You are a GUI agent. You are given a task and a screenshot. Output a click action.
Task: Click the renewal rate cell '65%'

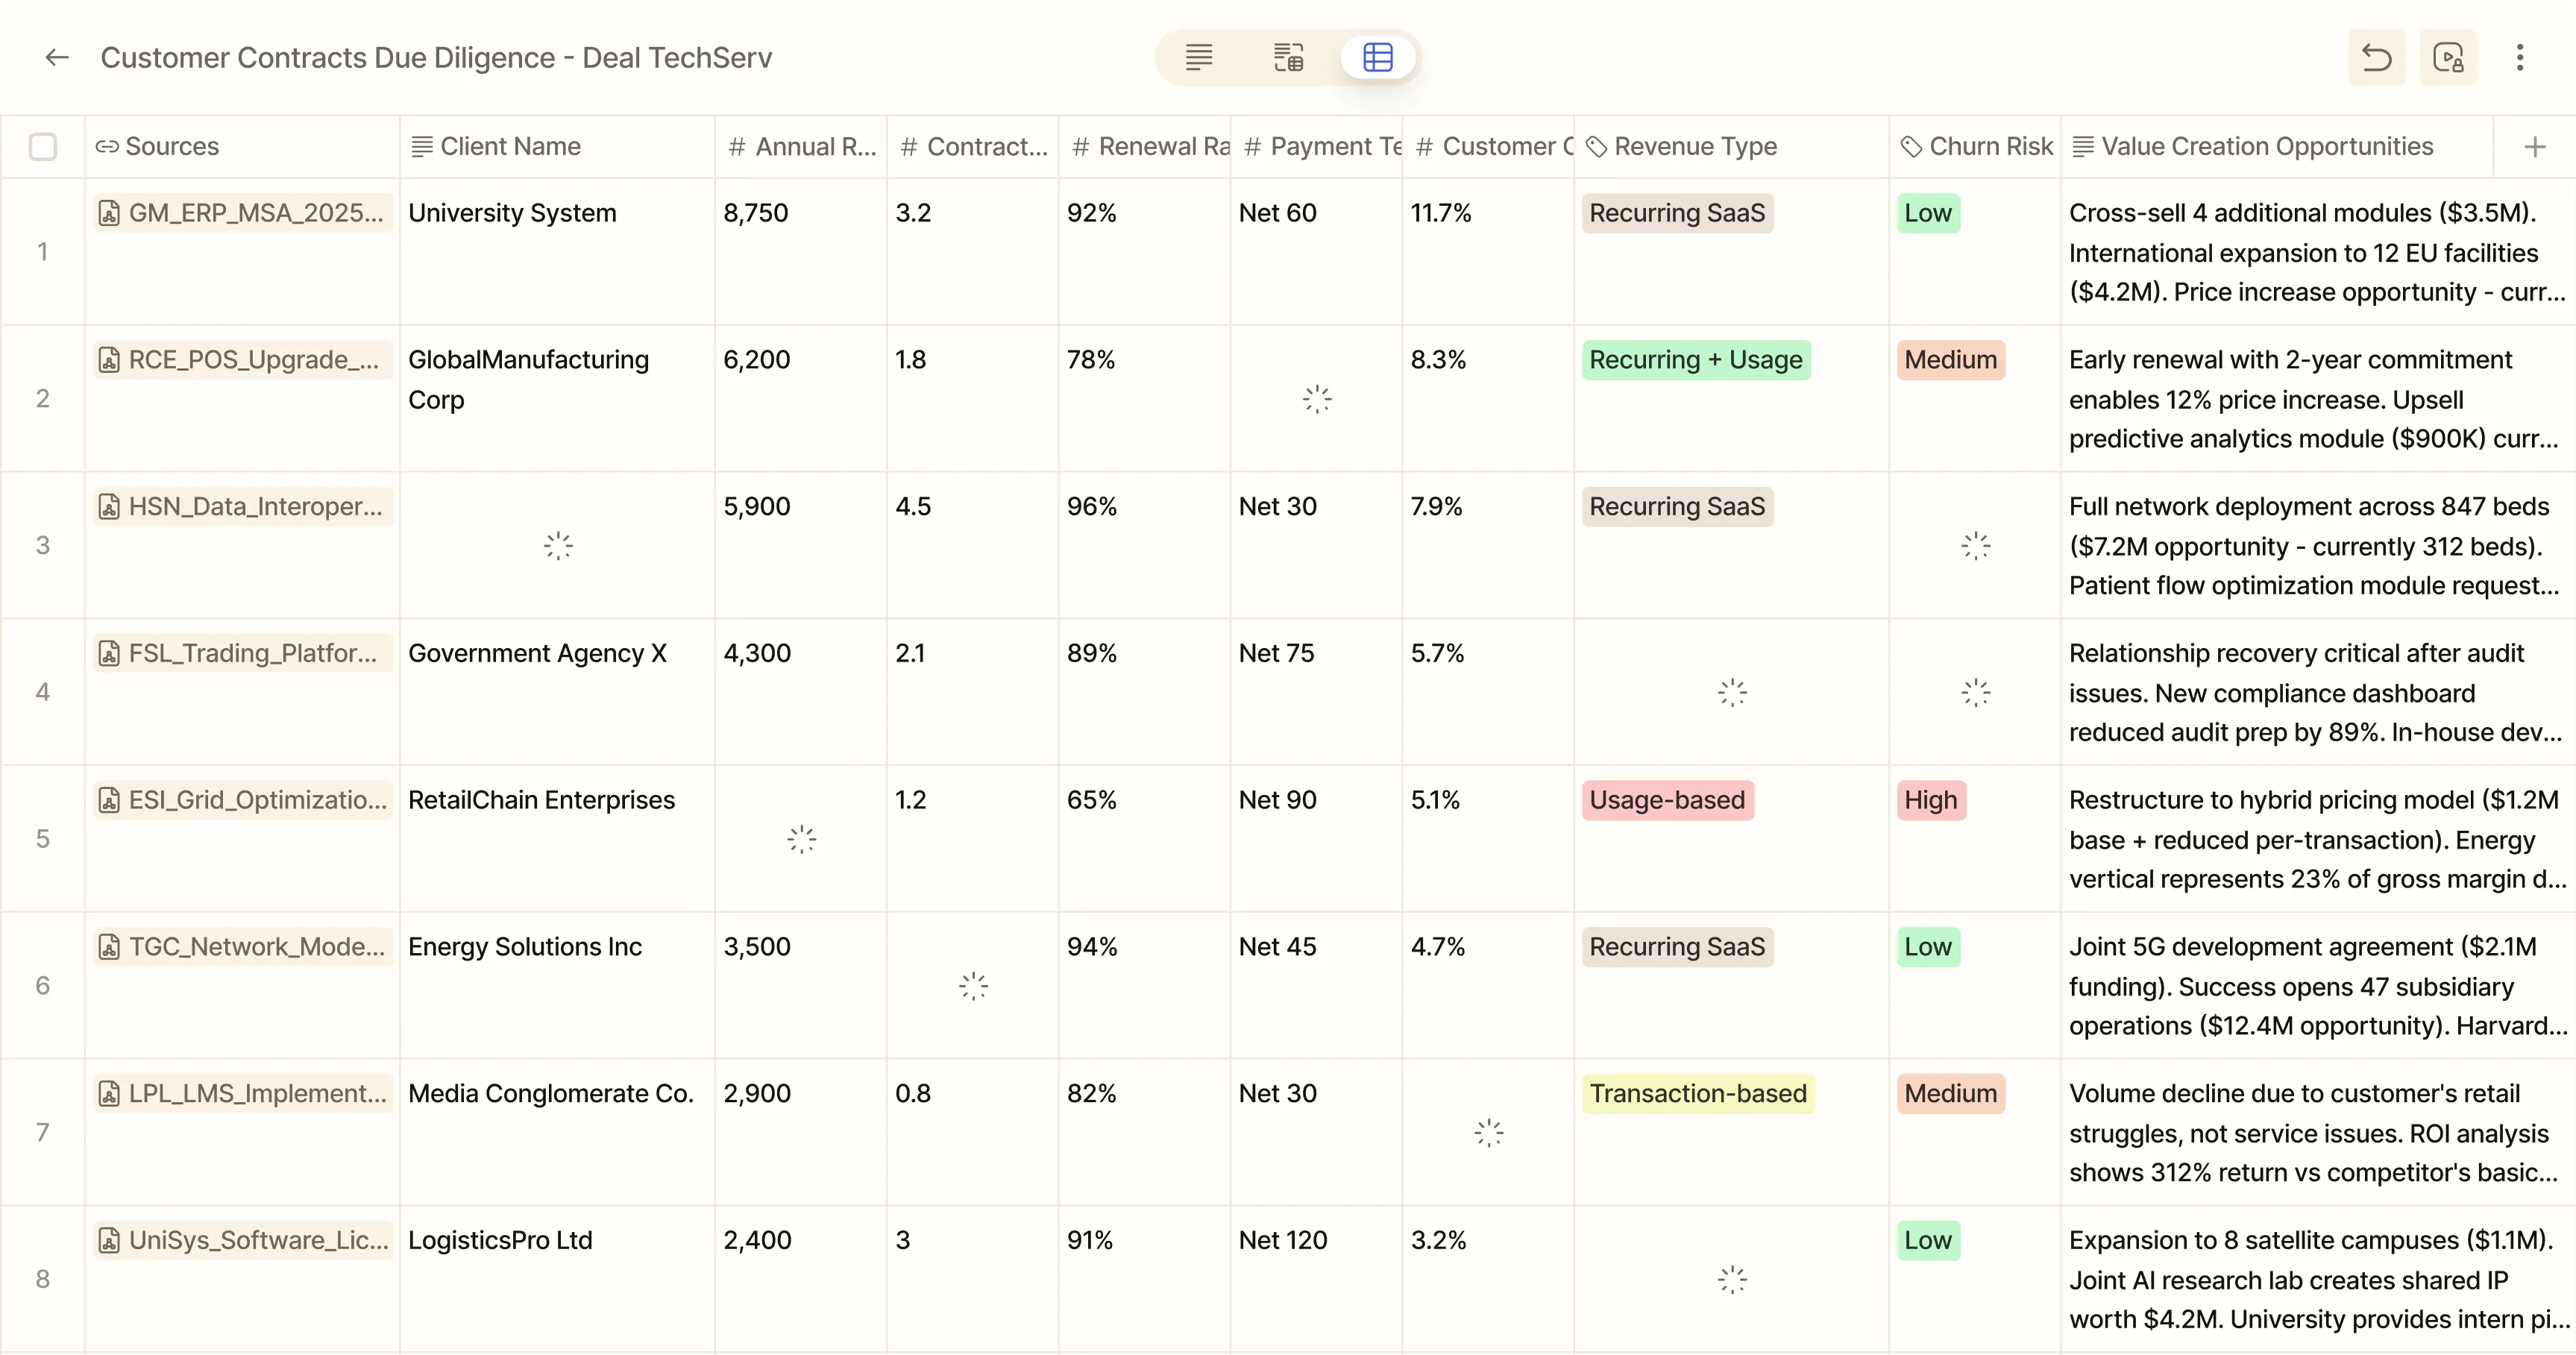[1145, 839]
